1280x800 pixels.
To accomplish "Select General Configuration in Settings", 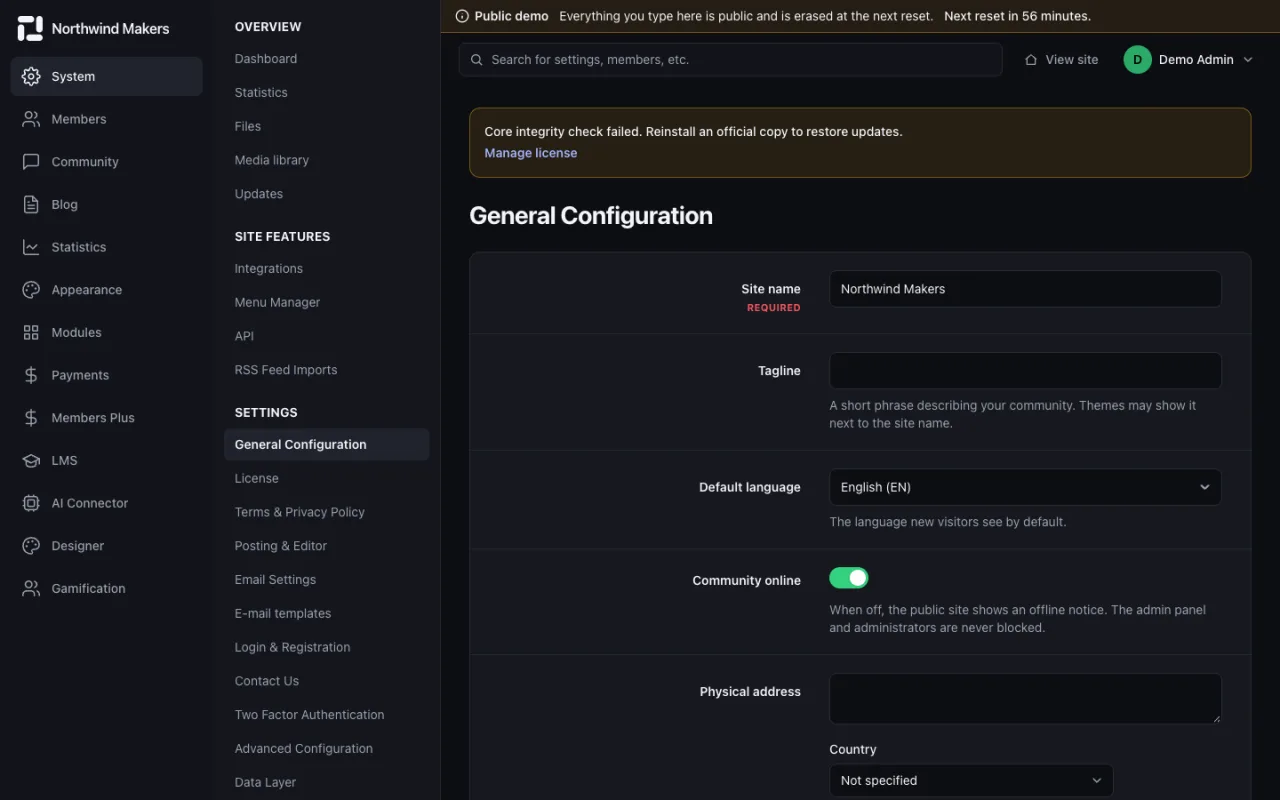I will [327, 445].
